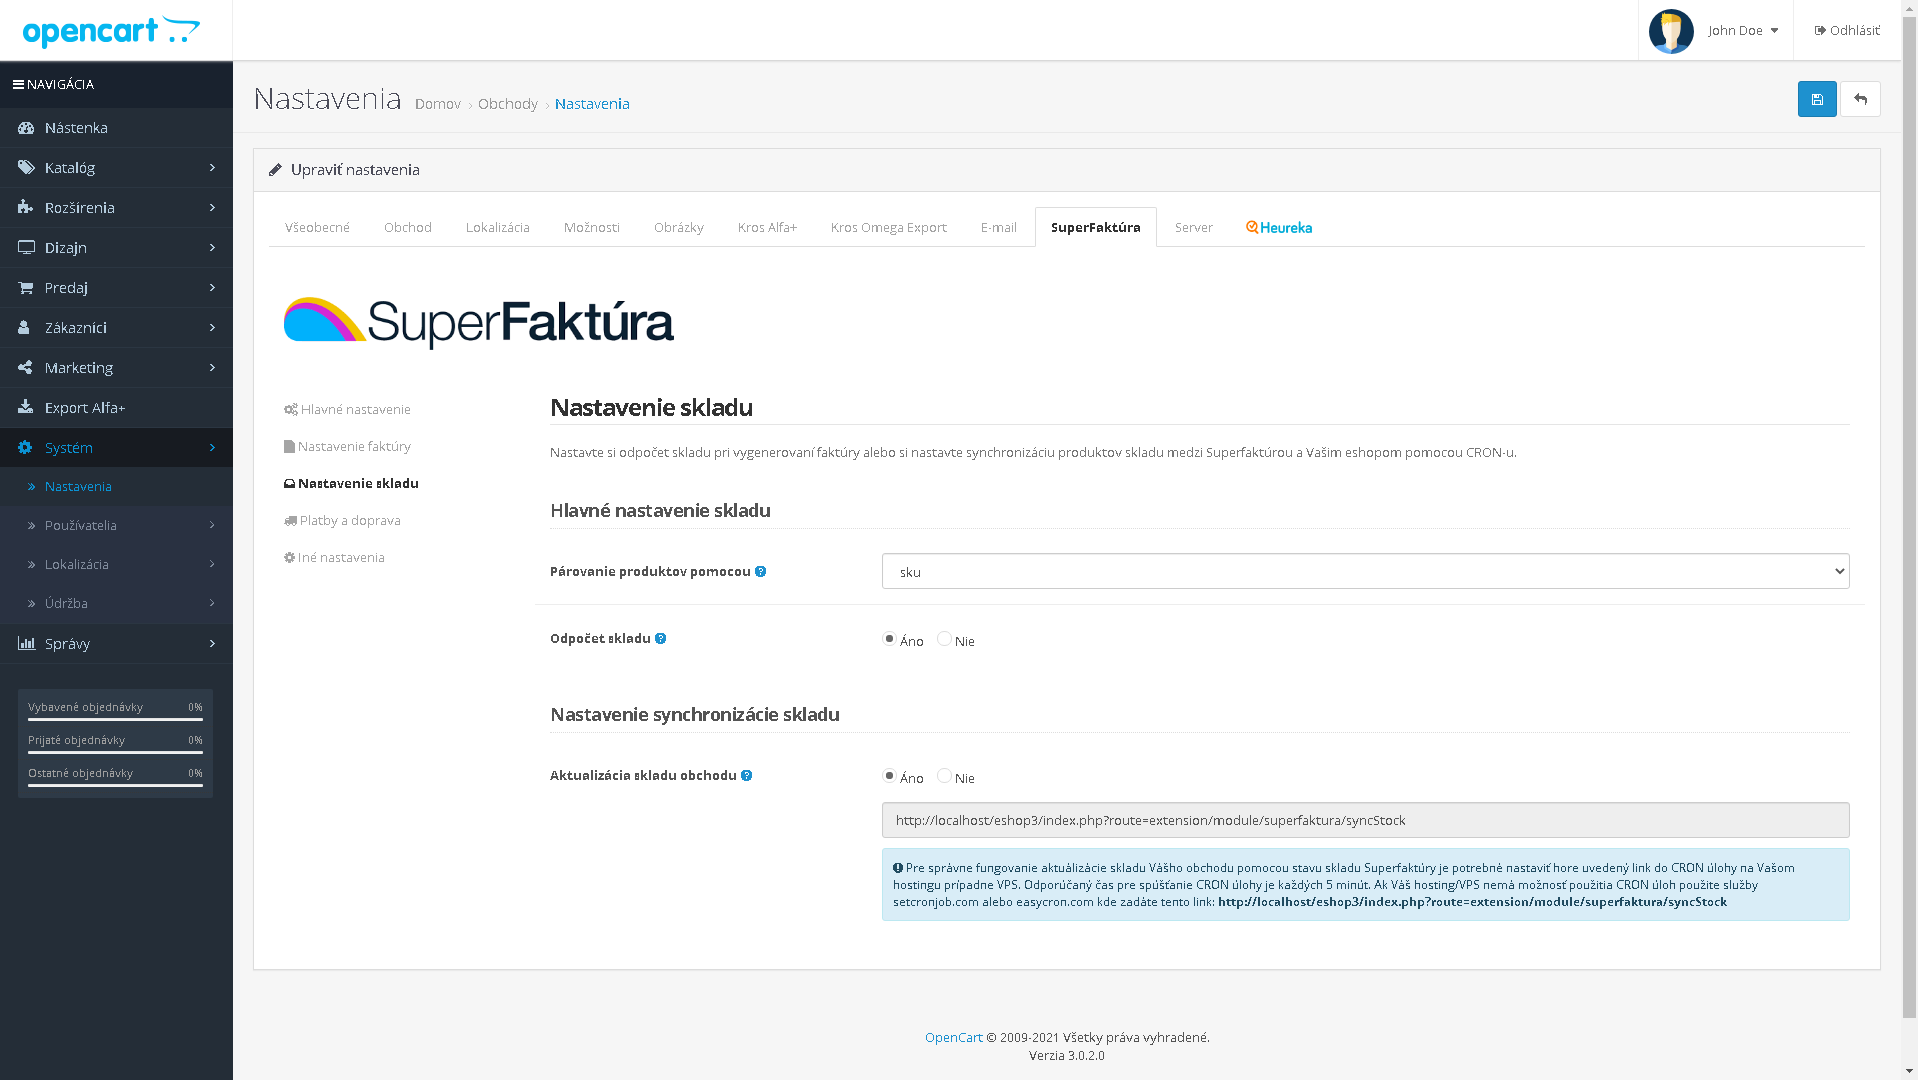Switch to the Heureka tab
Viewport: 1918px width, 1080px height.
tap(1278, 228)
